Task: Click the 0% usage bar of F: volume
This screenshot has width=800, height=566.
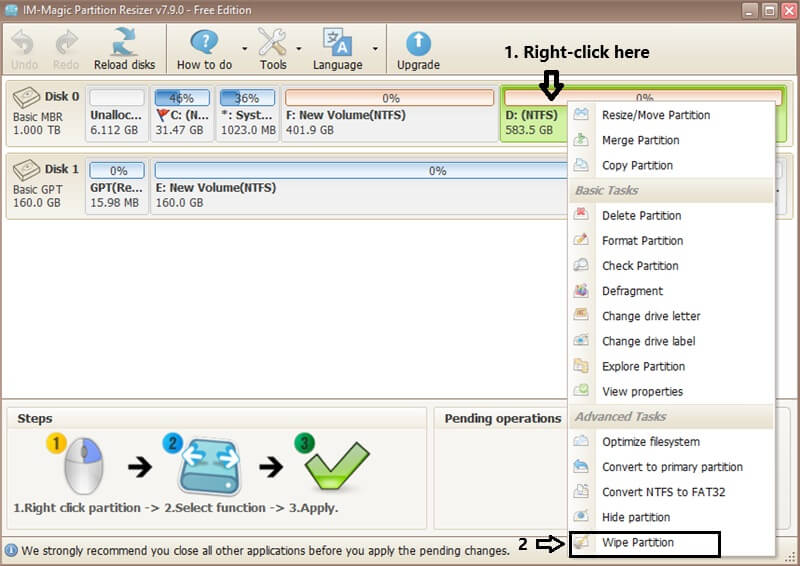Action: 390,97
